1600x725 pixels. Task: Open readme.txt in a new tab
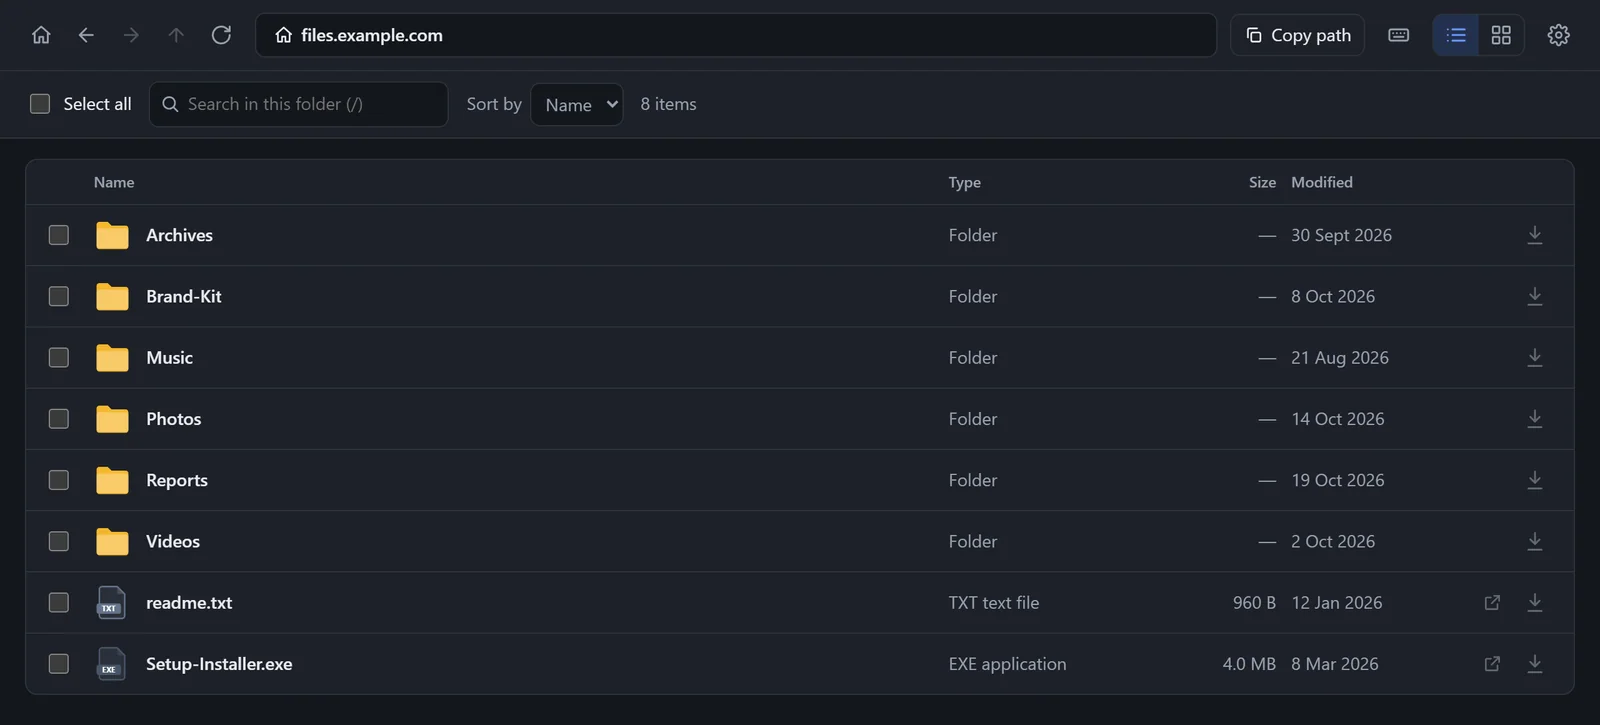1492,602
